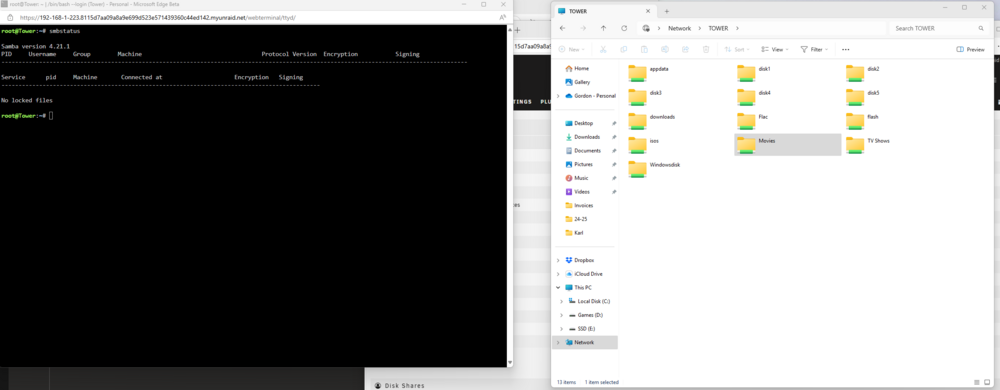Open Music quick access item
The height and width of the screenshot is (390, 1000).
pyautogui.click(x=581, y=178)
